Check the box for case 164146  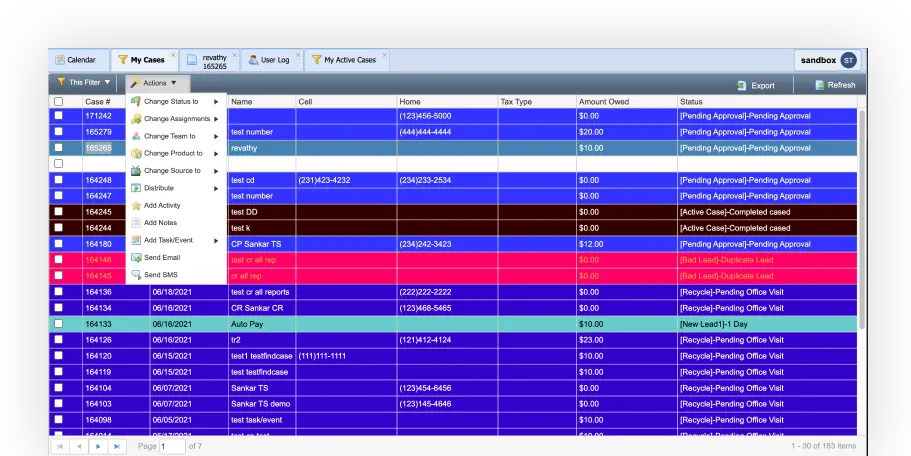[x=59, y=260]
